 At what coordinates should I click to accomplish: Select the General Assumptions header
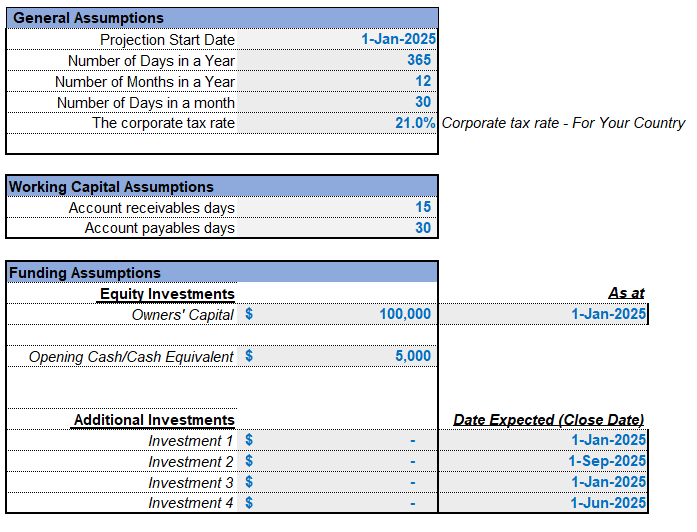pyautogui.click(x=222, y=18)
